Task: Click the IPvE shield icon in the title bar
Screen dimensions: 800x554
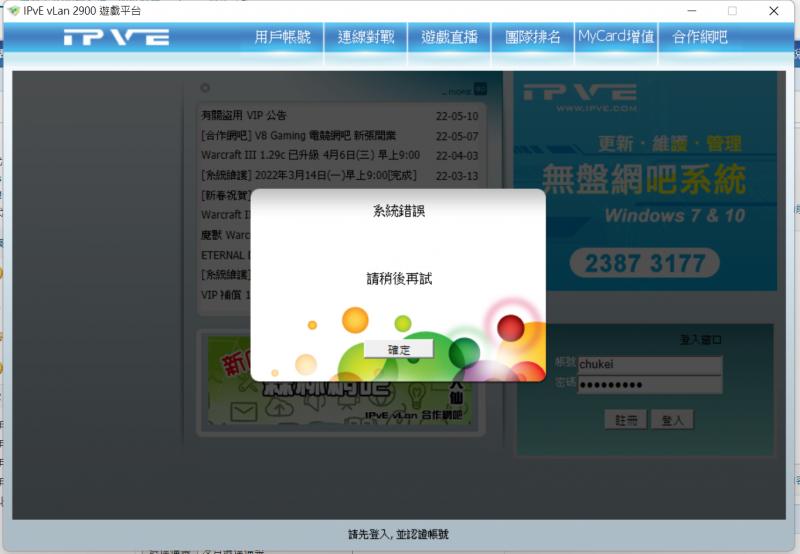Action: [x=14, y=11]
